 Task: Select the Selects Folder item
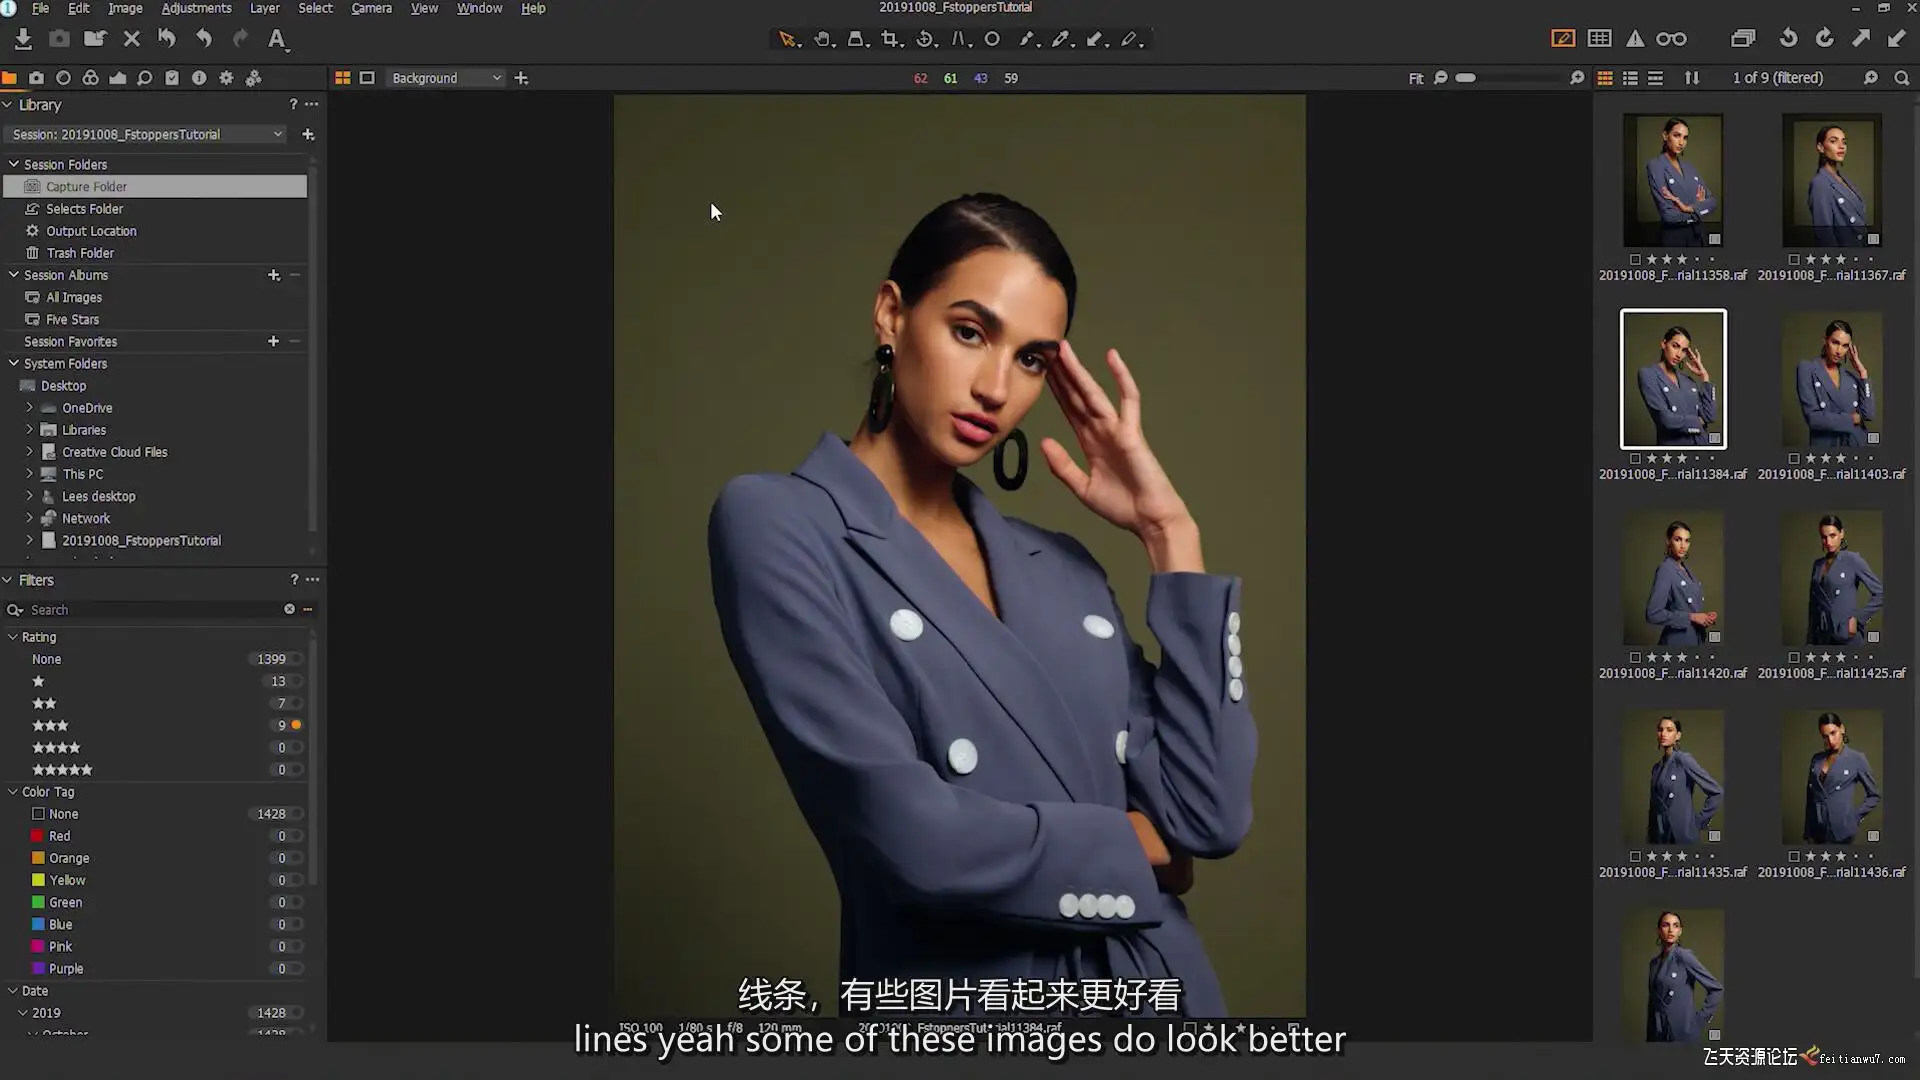pyautogui.click(x=84, y=209)
